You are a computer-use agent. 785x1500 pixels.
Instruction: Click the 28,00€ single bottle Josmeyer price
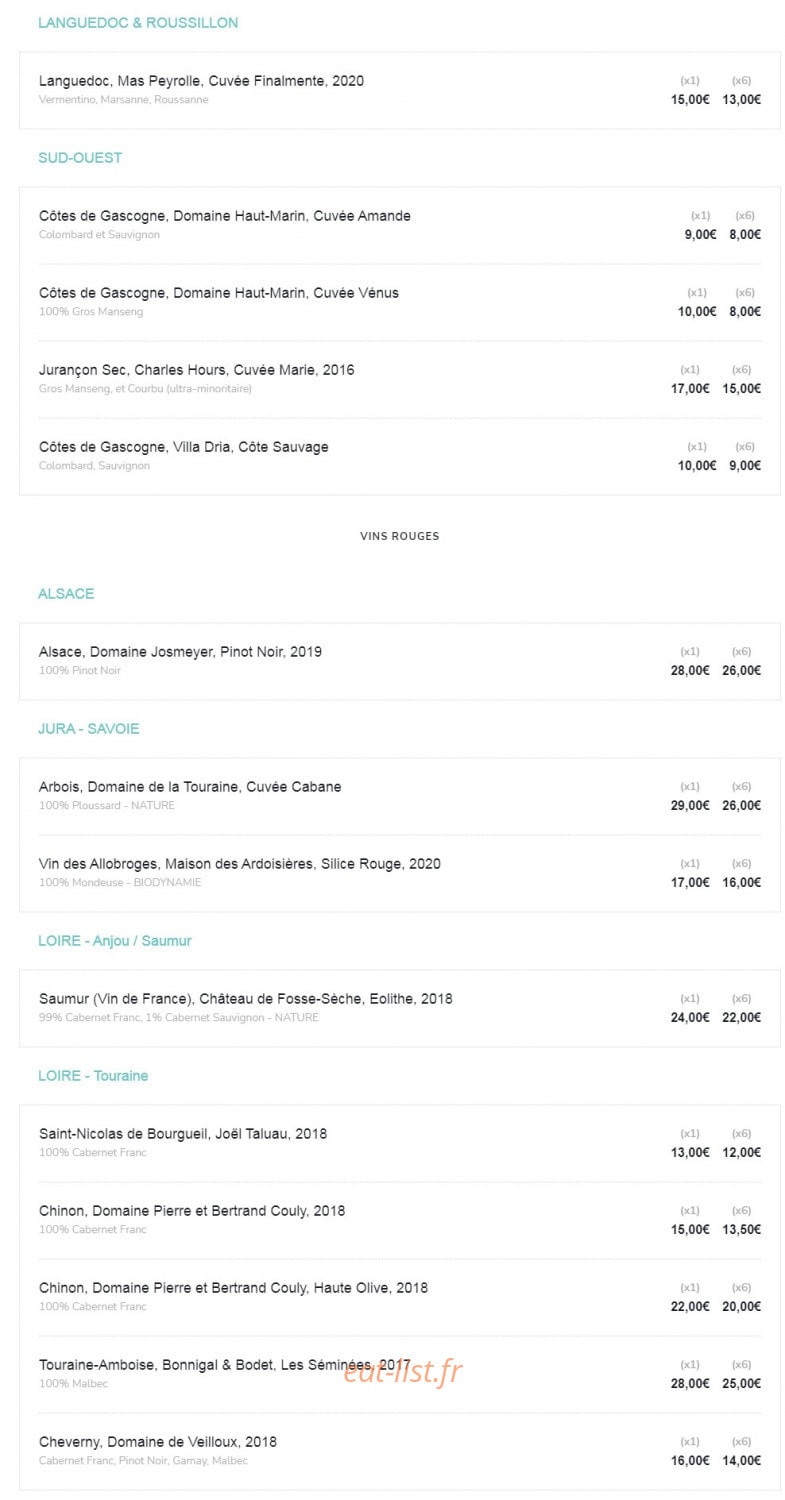click(690, 670)
